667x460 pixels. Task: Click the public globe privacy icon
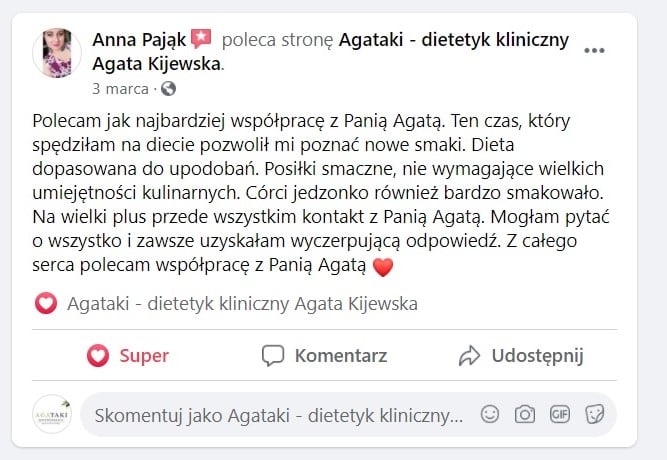pyautogui.click(x=167, y=88)
